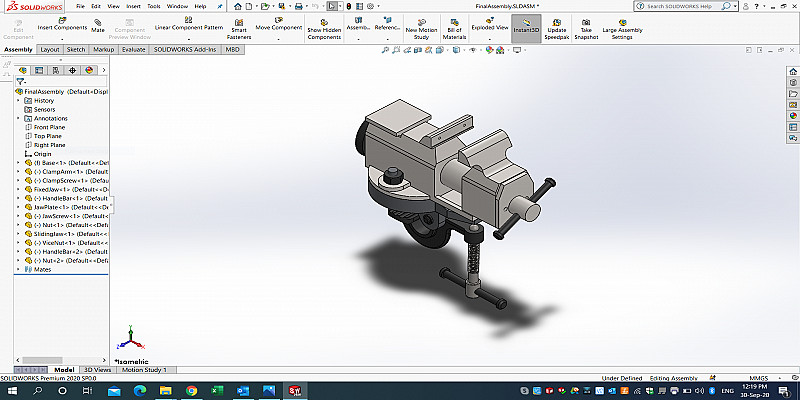Toggle the Instant3D mode button
Screen dimensions: 800x400
tap(526, 21)
